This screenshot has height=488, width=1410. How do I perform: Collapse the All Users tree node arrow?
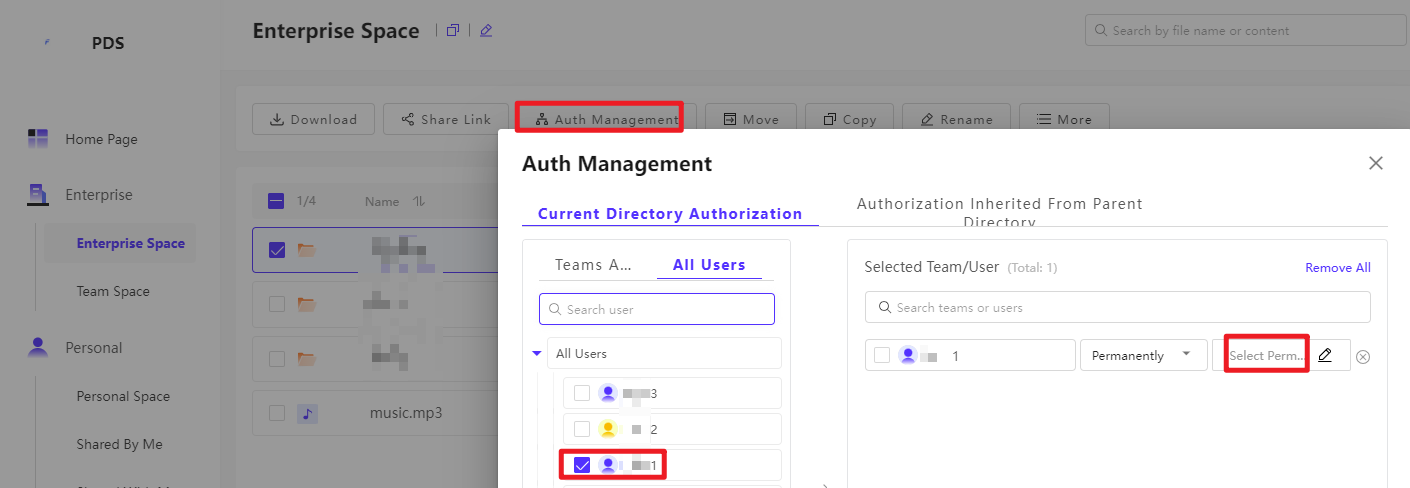537,353
